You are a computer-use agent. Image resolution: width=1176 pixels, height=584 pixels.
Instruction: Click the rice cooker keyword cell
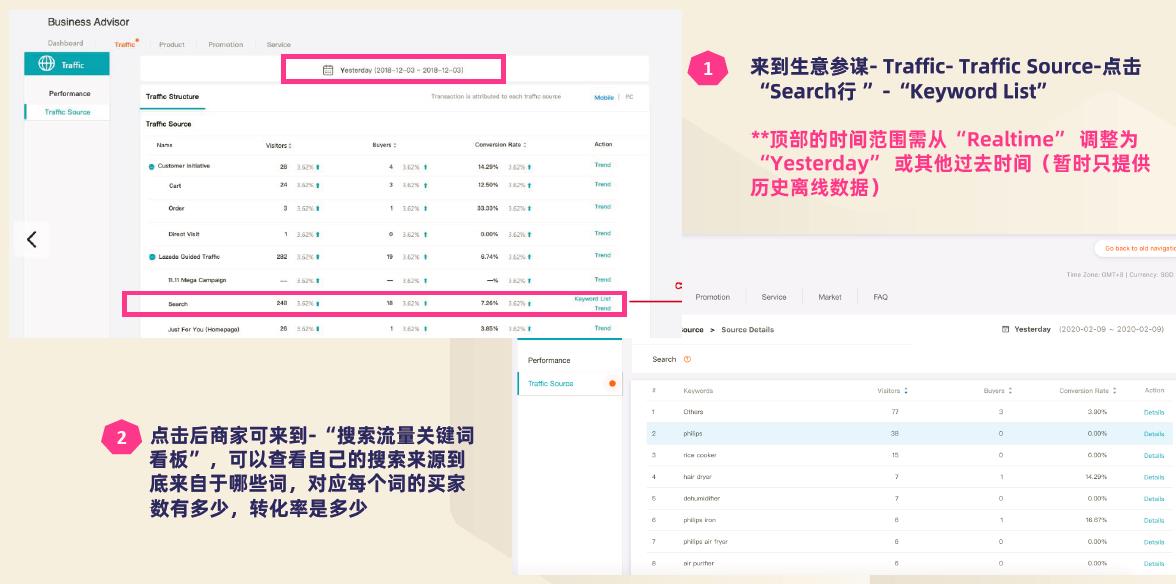click(x=698, y=455)
